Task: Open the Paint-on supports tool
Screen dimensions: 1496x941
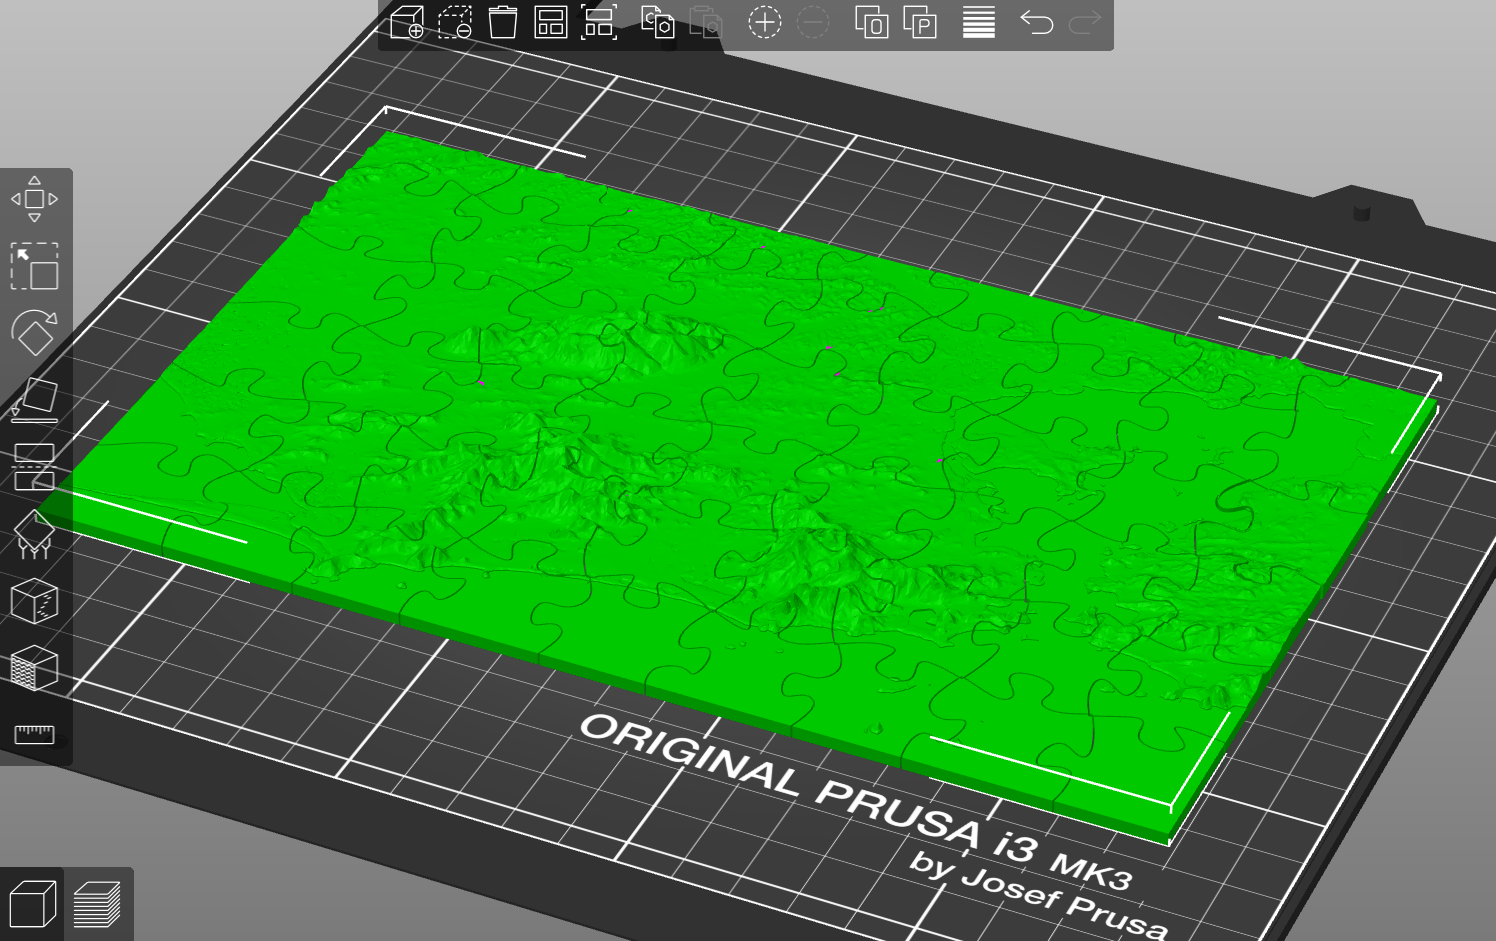Action: point(34,534)
